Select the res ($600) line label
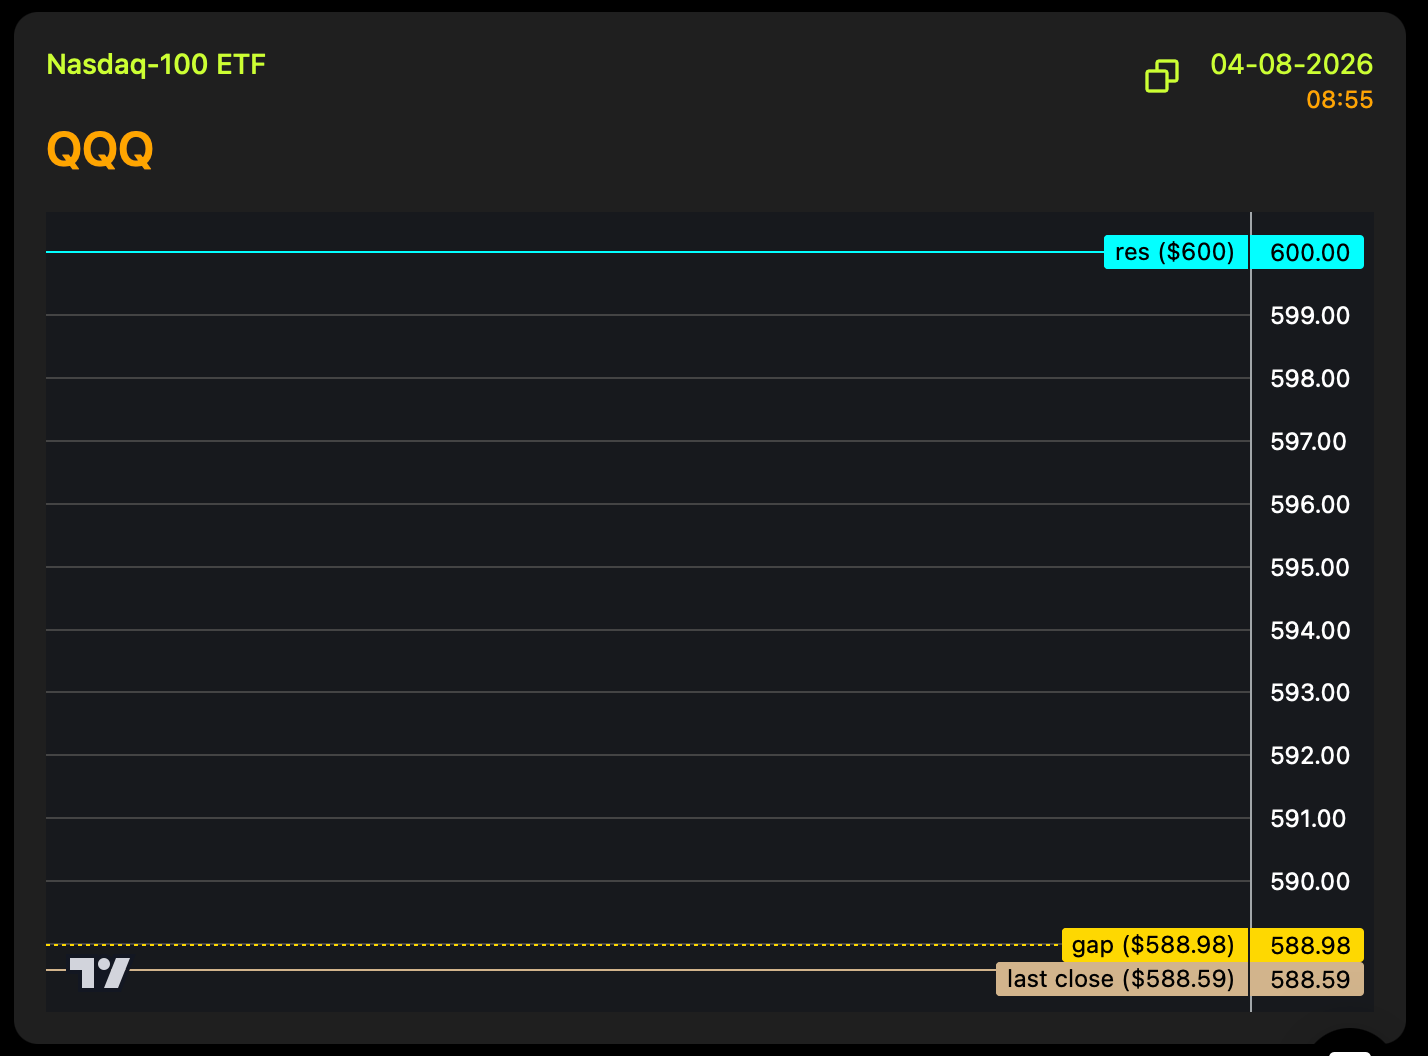This screenshot has width=1428, height=1056. tap(1176, 252)
